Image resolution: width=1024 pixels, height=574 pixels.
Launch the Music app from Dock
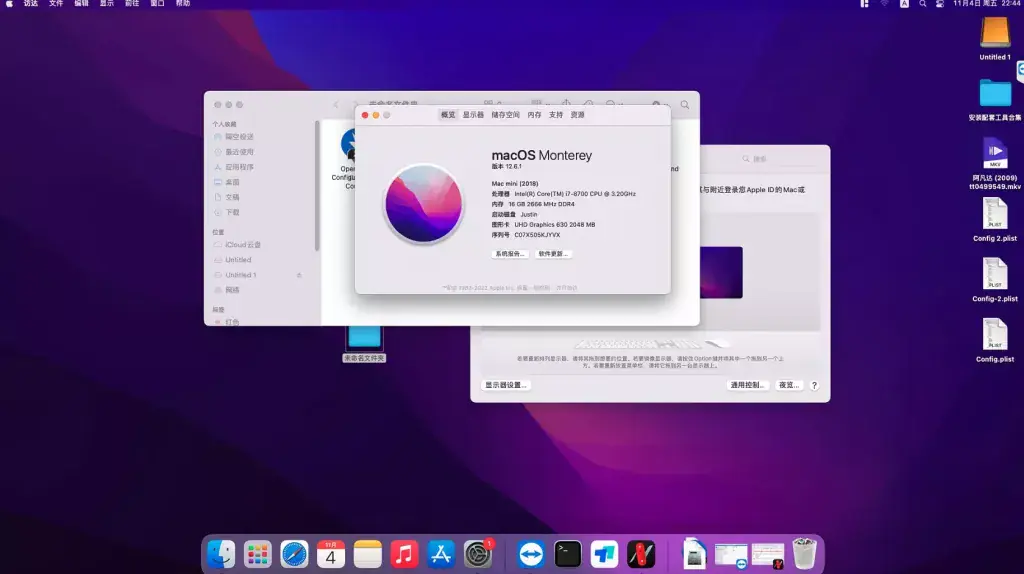tap(404, 554)
